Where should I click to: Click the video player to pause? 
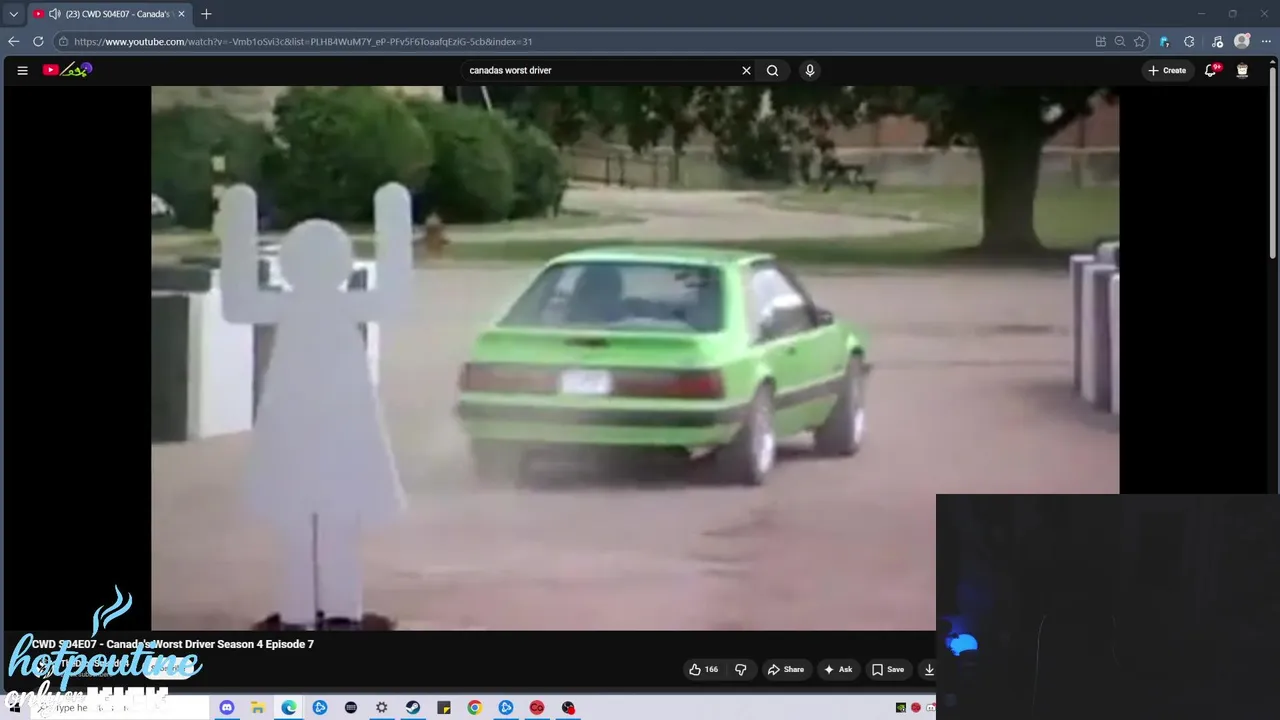coord(635,358)
